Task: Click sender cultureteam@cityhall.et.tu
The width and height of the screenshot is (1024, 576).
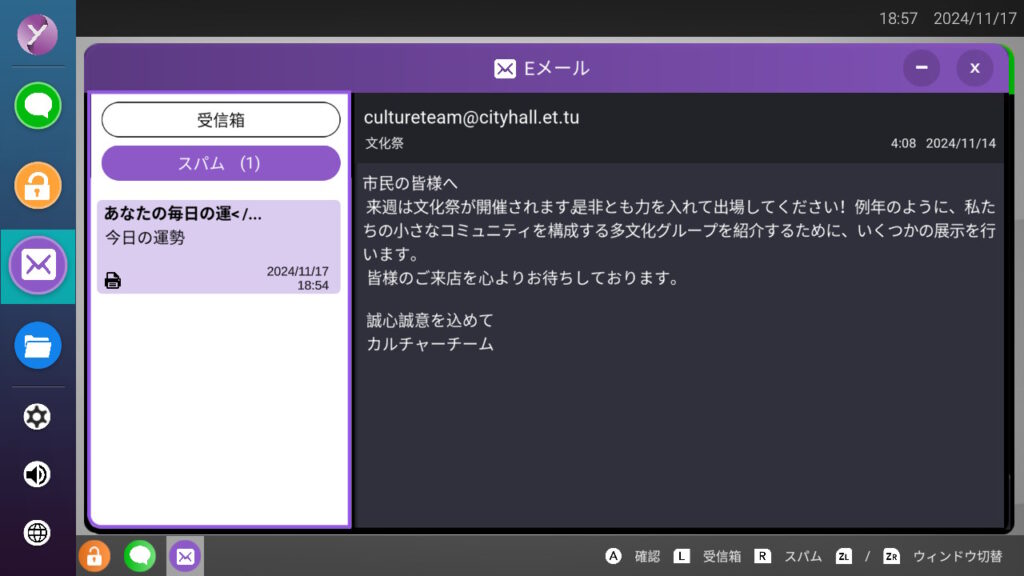Action: click(472, 118)
